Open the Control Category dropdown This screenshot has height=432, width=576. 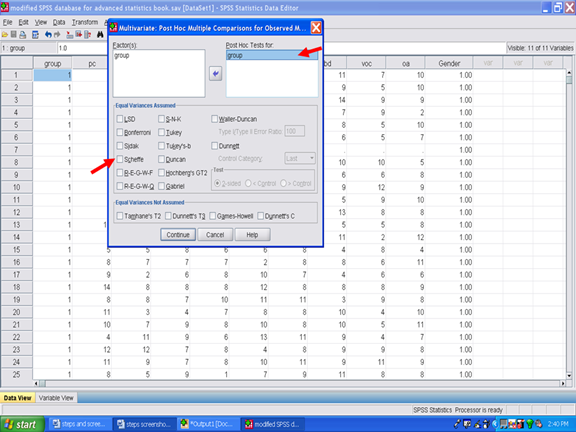coord(300,158)
